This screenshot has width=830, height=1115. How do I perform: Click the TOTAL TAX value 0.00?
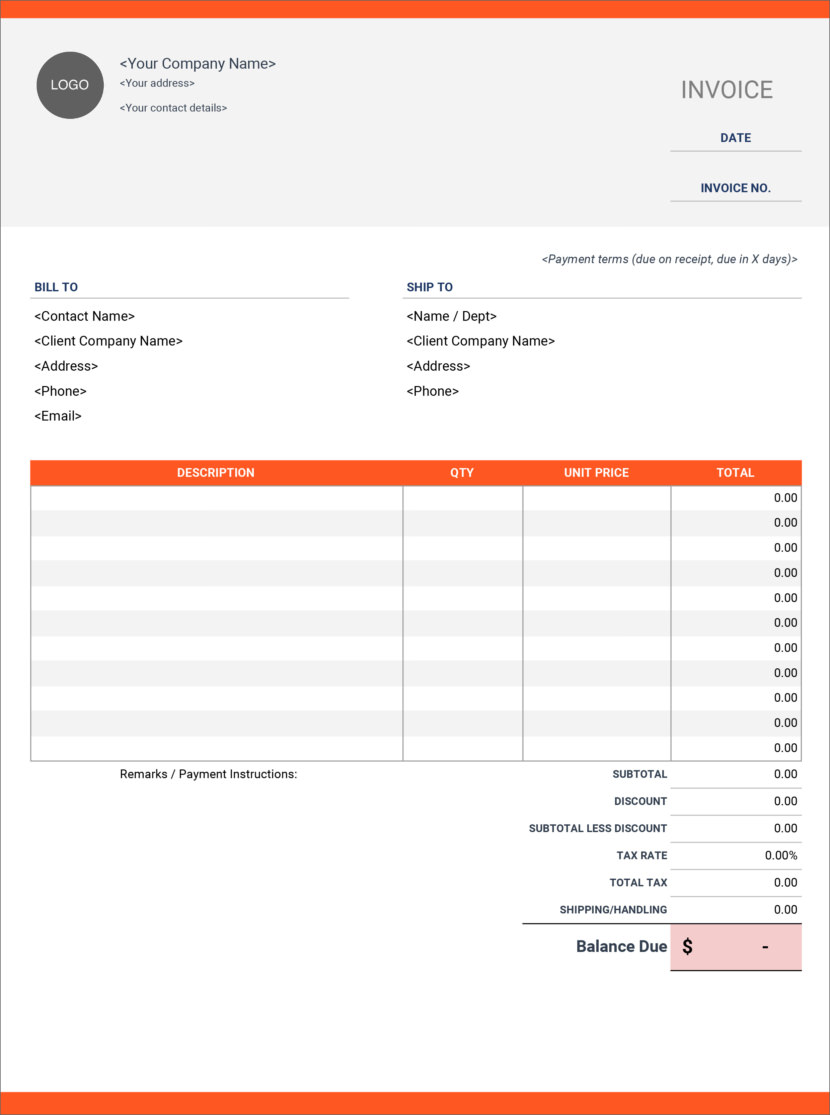pyautogui.click(x=785, y=882)
